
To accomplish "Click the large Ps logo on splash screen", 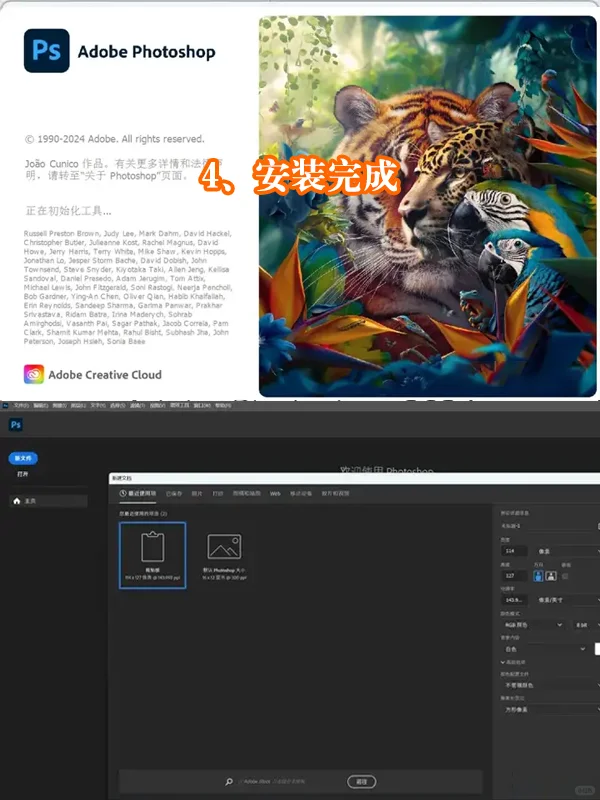I will (46, 51).
